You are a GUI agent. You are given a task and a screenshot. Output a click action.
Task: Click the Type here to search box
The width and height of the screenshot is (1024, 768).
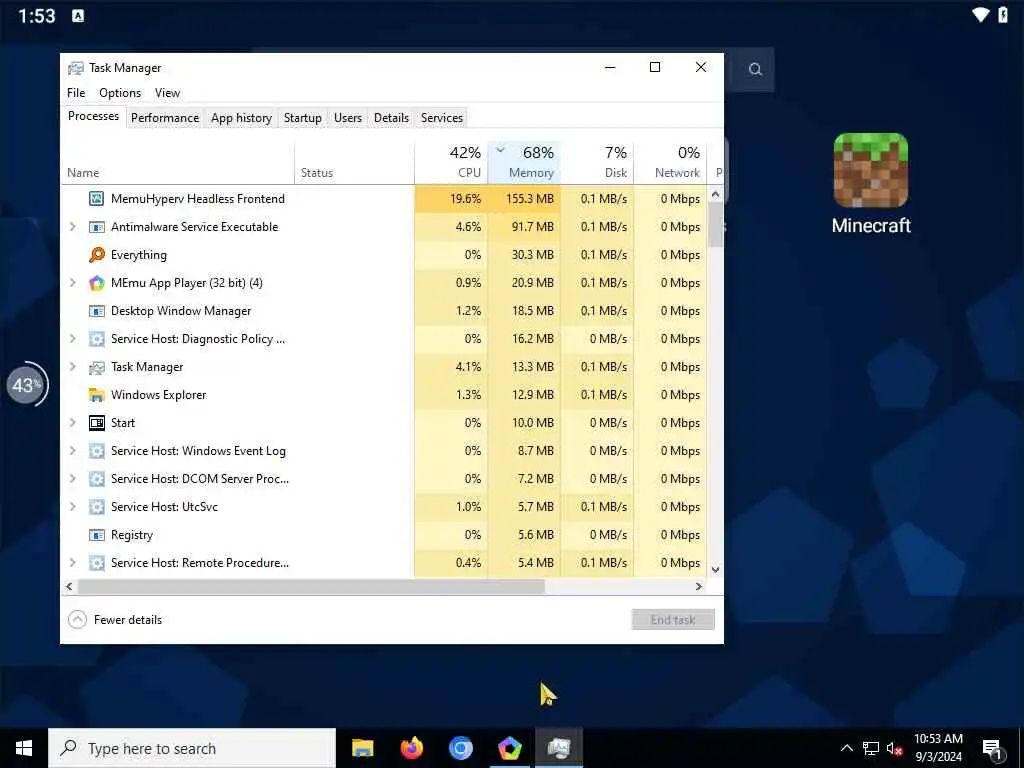(x=192, y=748)
